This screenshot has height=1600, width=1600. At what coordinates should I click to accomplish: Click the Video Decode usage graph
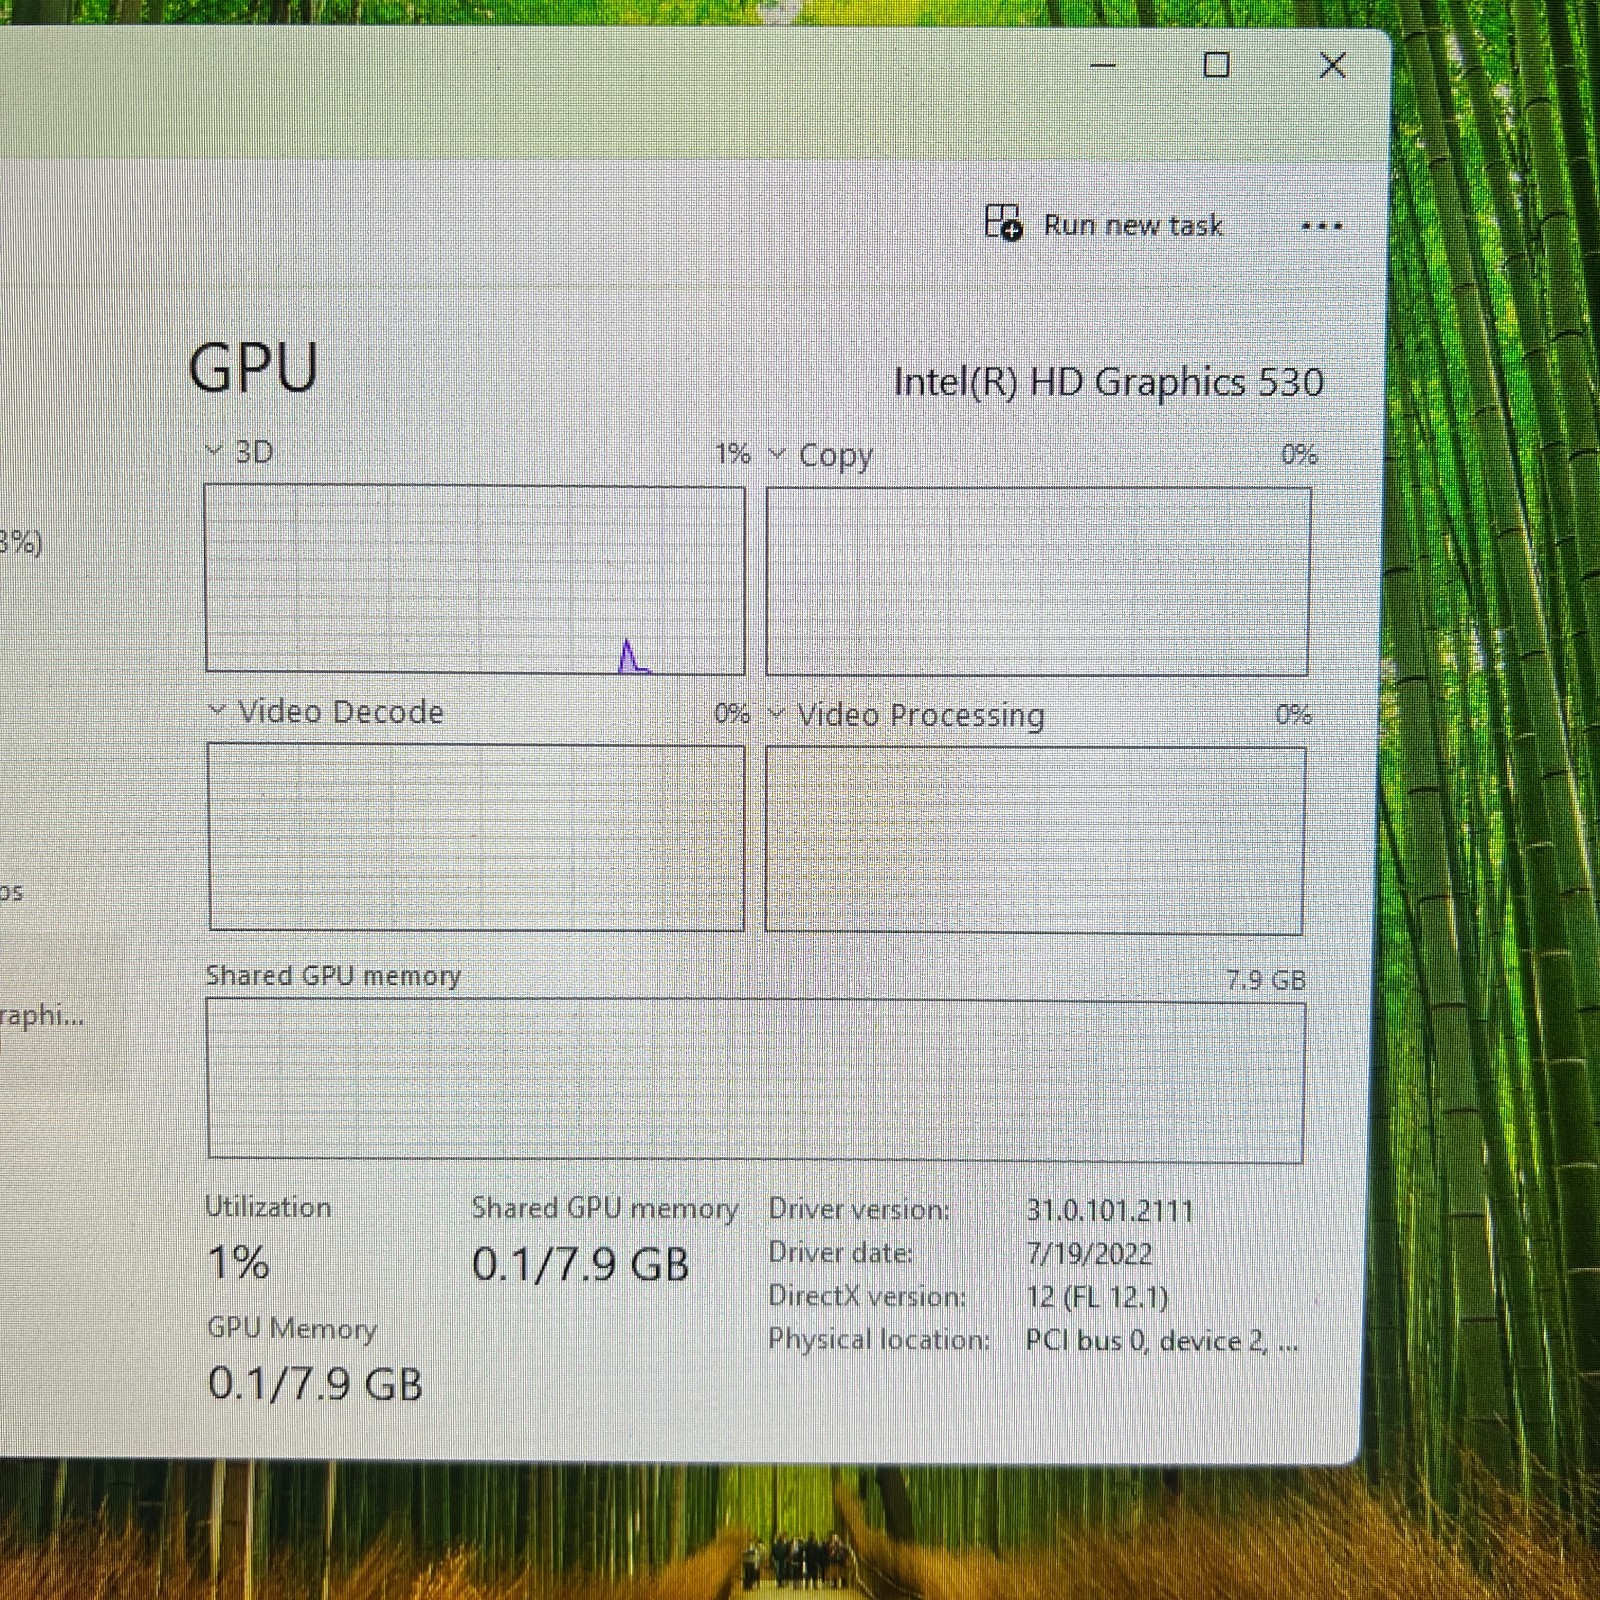pyautogui.click(x=476, y=837)
